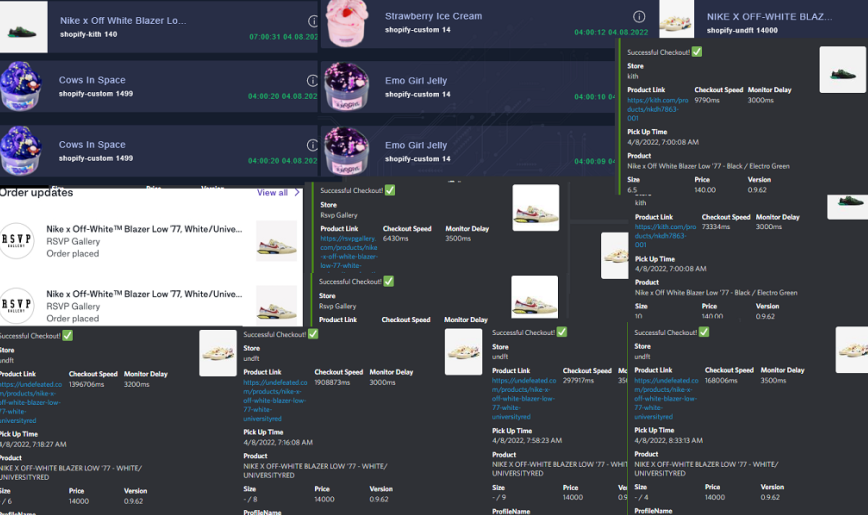Open the Strawberry Ice Cream product image
This screenshot has width=868, height=515.
click(347, 23)
